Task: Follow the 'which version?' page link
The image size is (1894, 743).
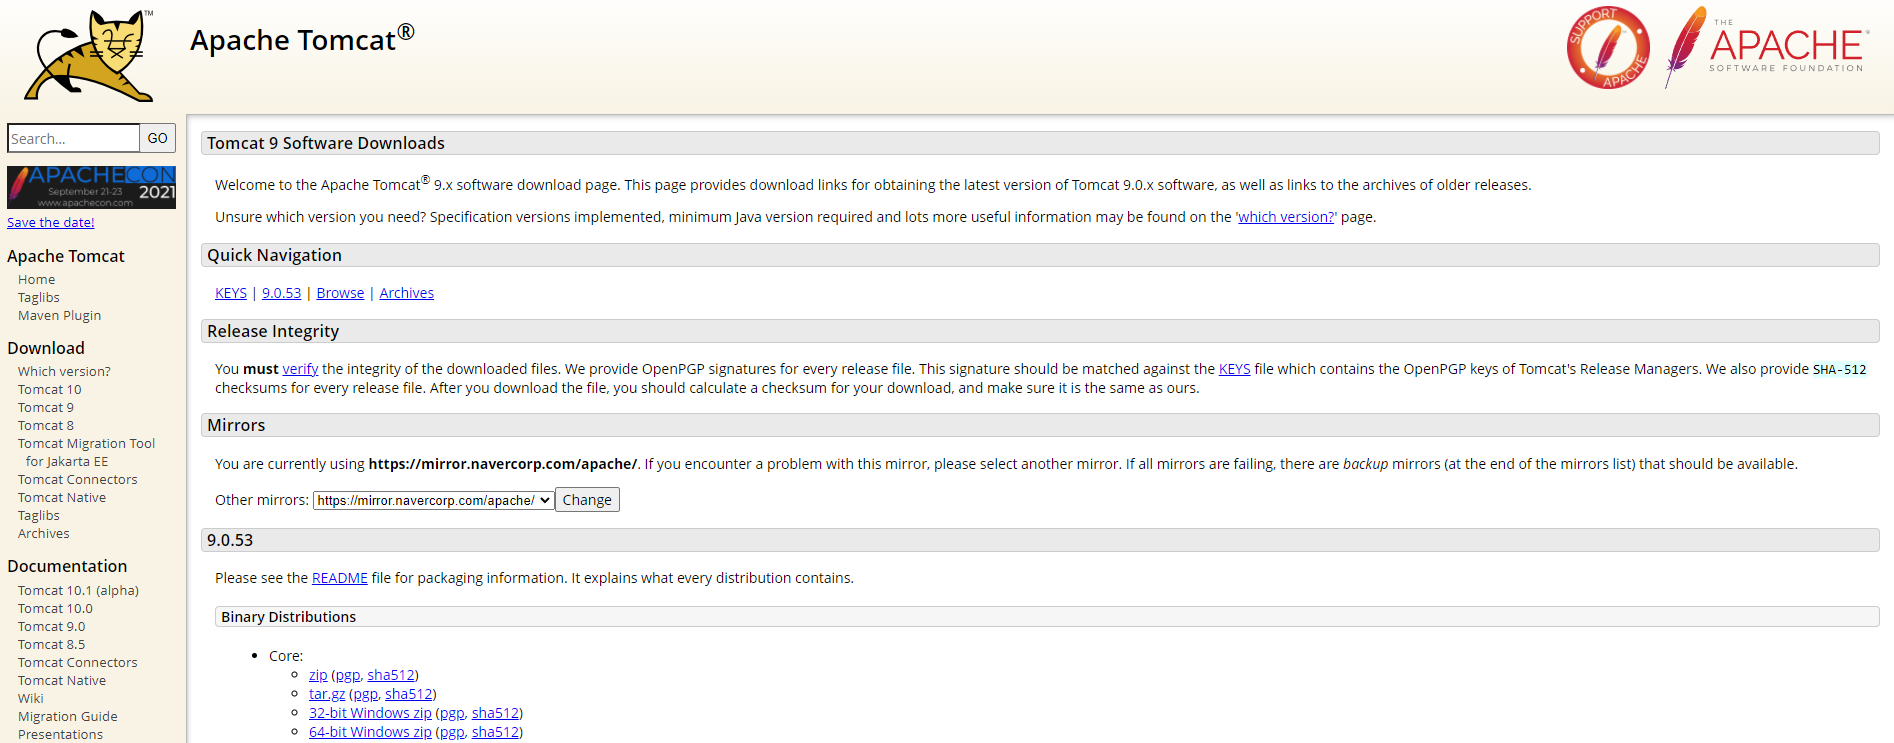Action: pos(1286,217)
